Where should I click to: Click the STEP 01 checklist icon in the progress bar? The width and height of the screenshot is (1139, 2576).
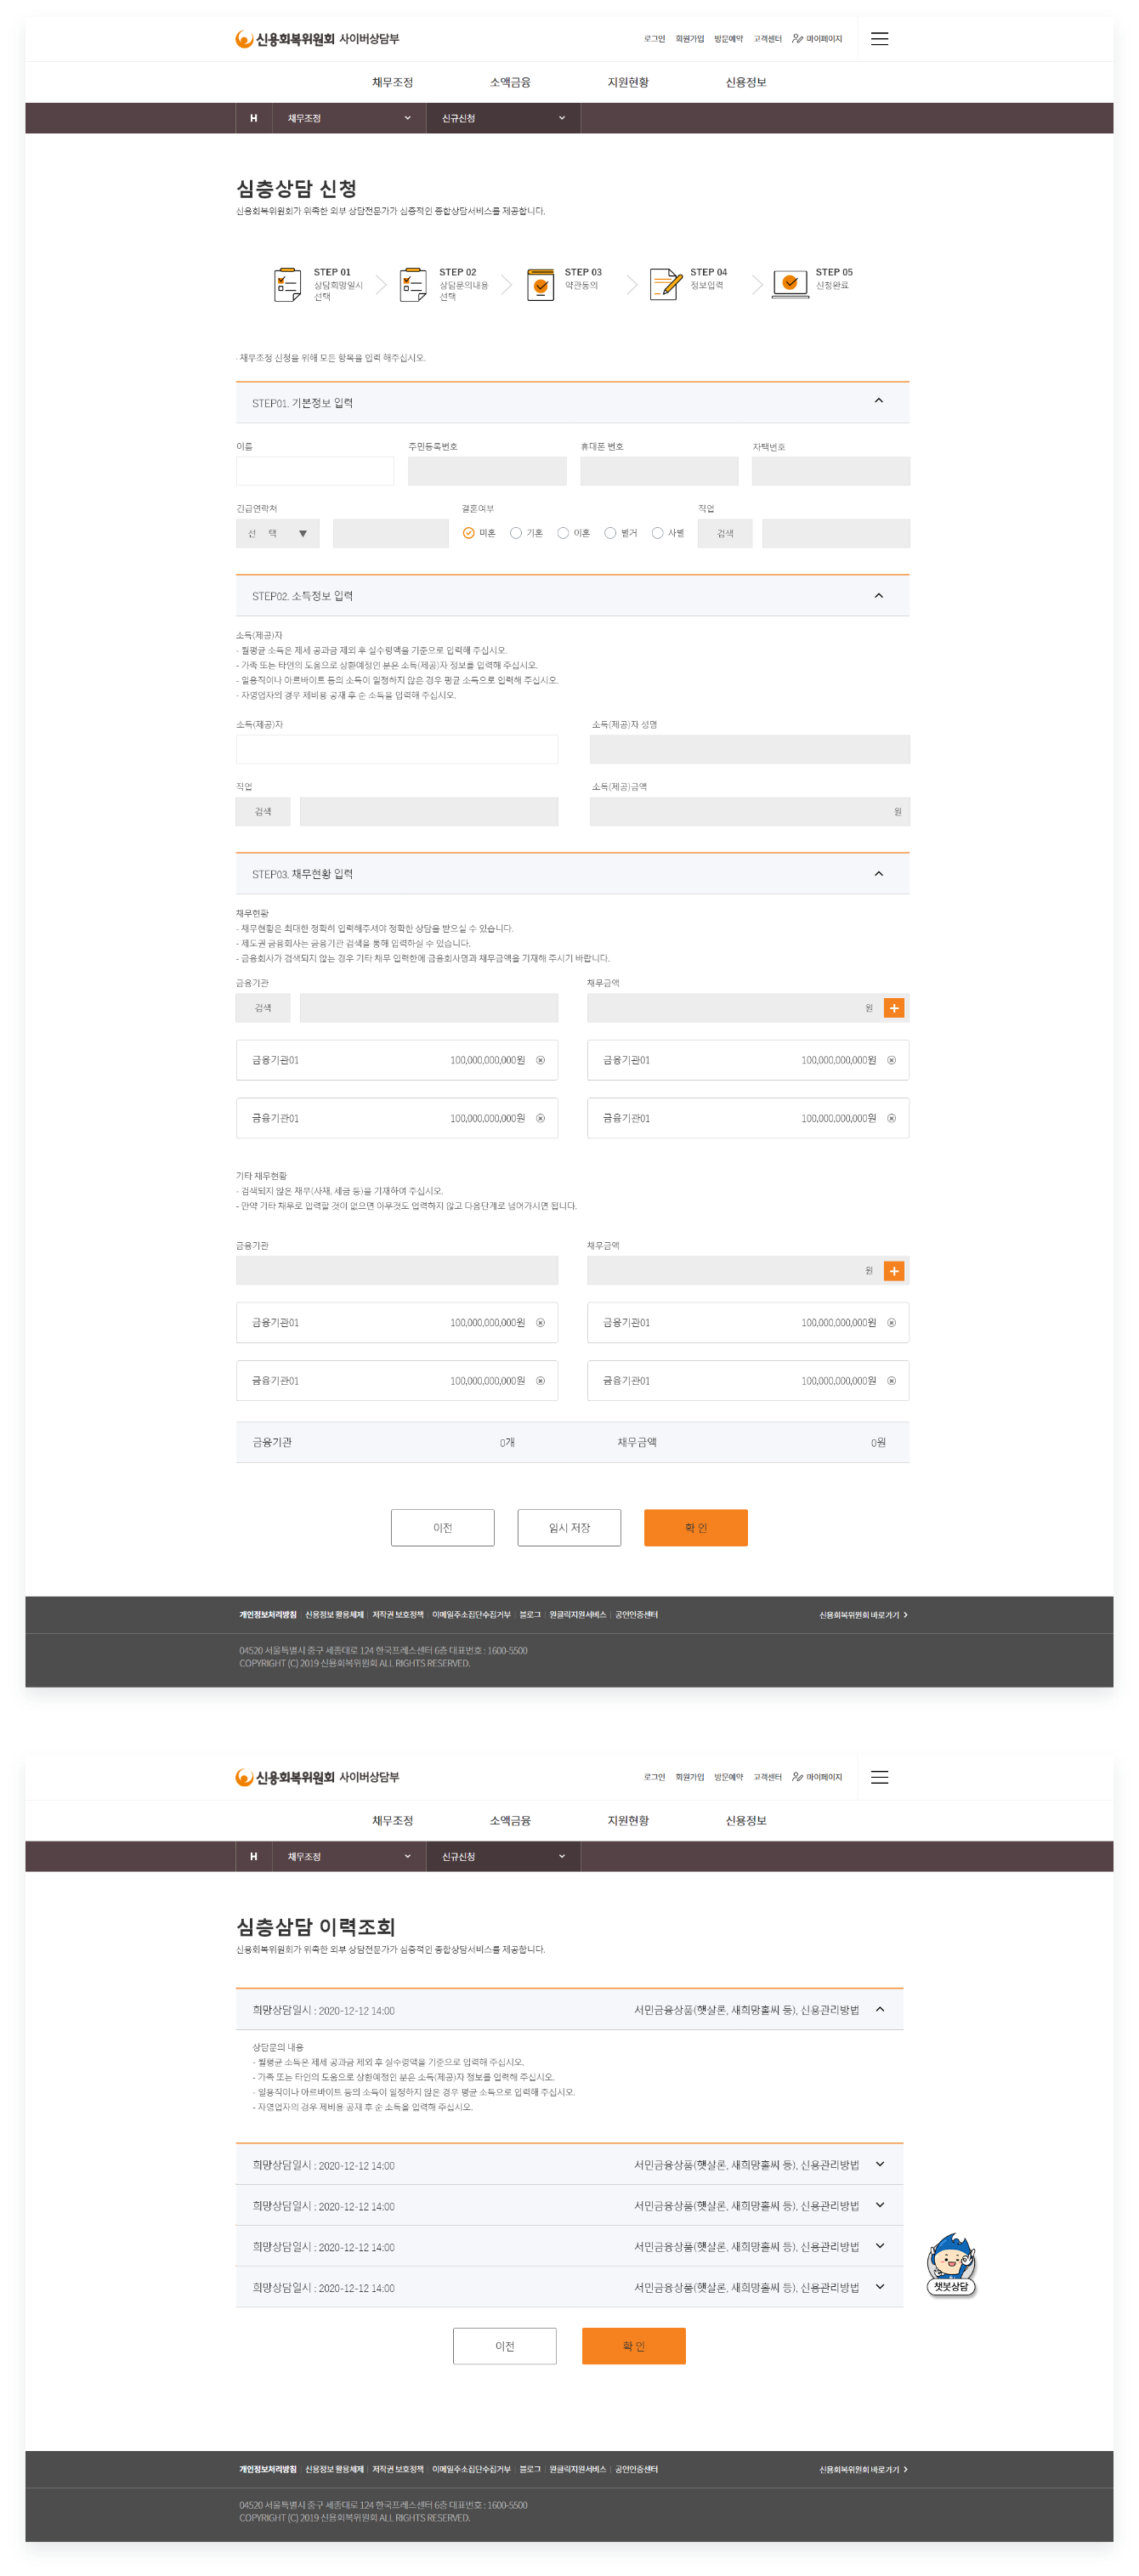287,284
